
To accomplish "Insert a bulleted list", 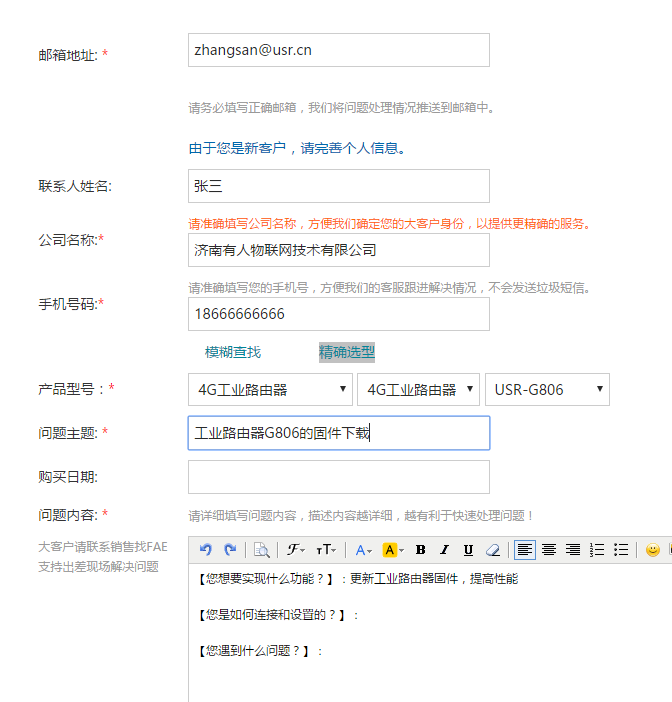I will [621, 550].
